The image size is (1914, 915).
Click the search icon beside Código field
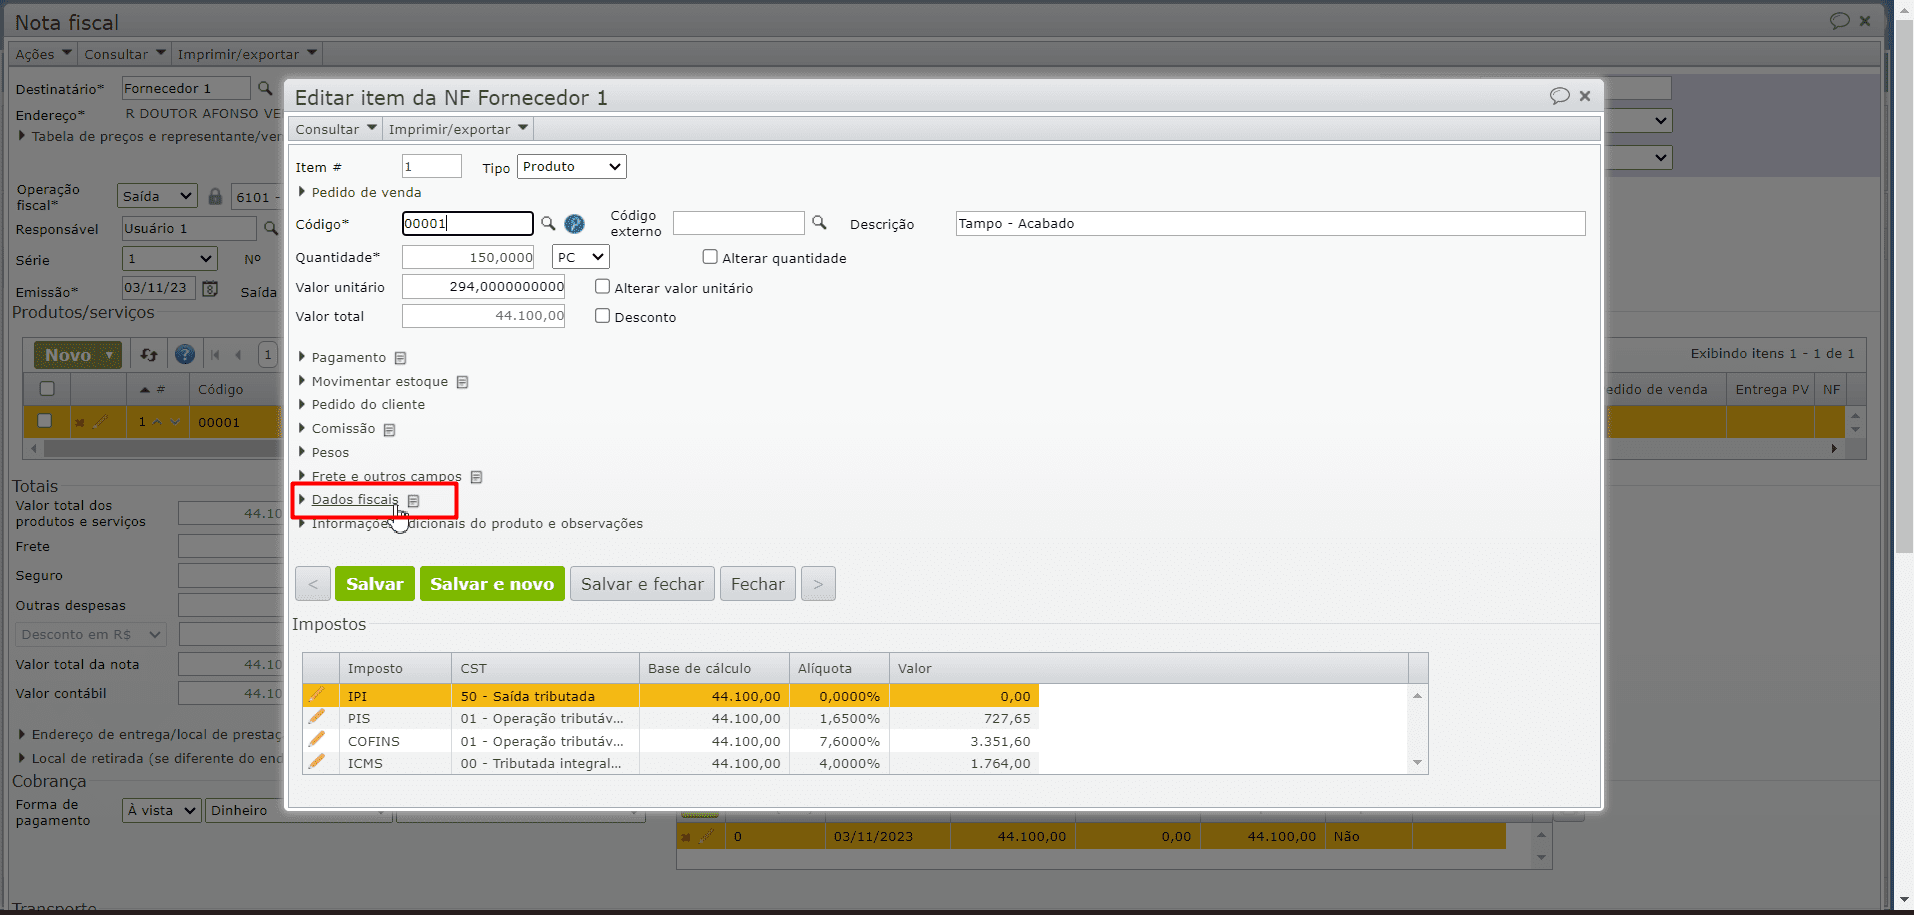(x=548, y=223)
